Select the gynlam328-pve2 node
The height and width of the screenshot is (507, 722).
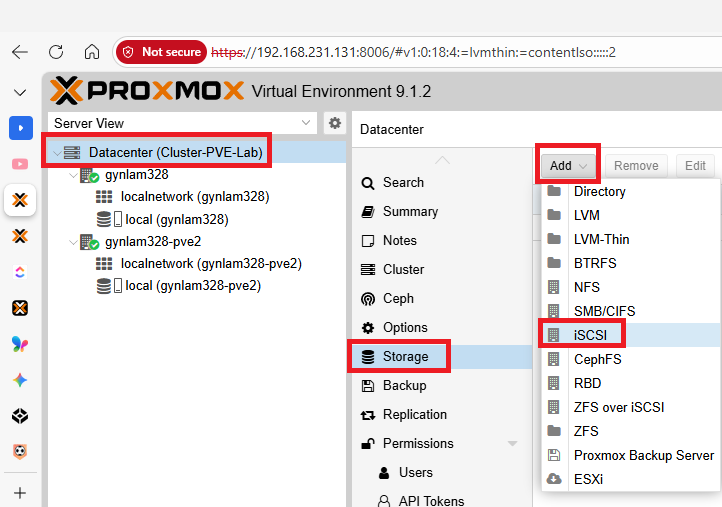(x=153, y=241)
